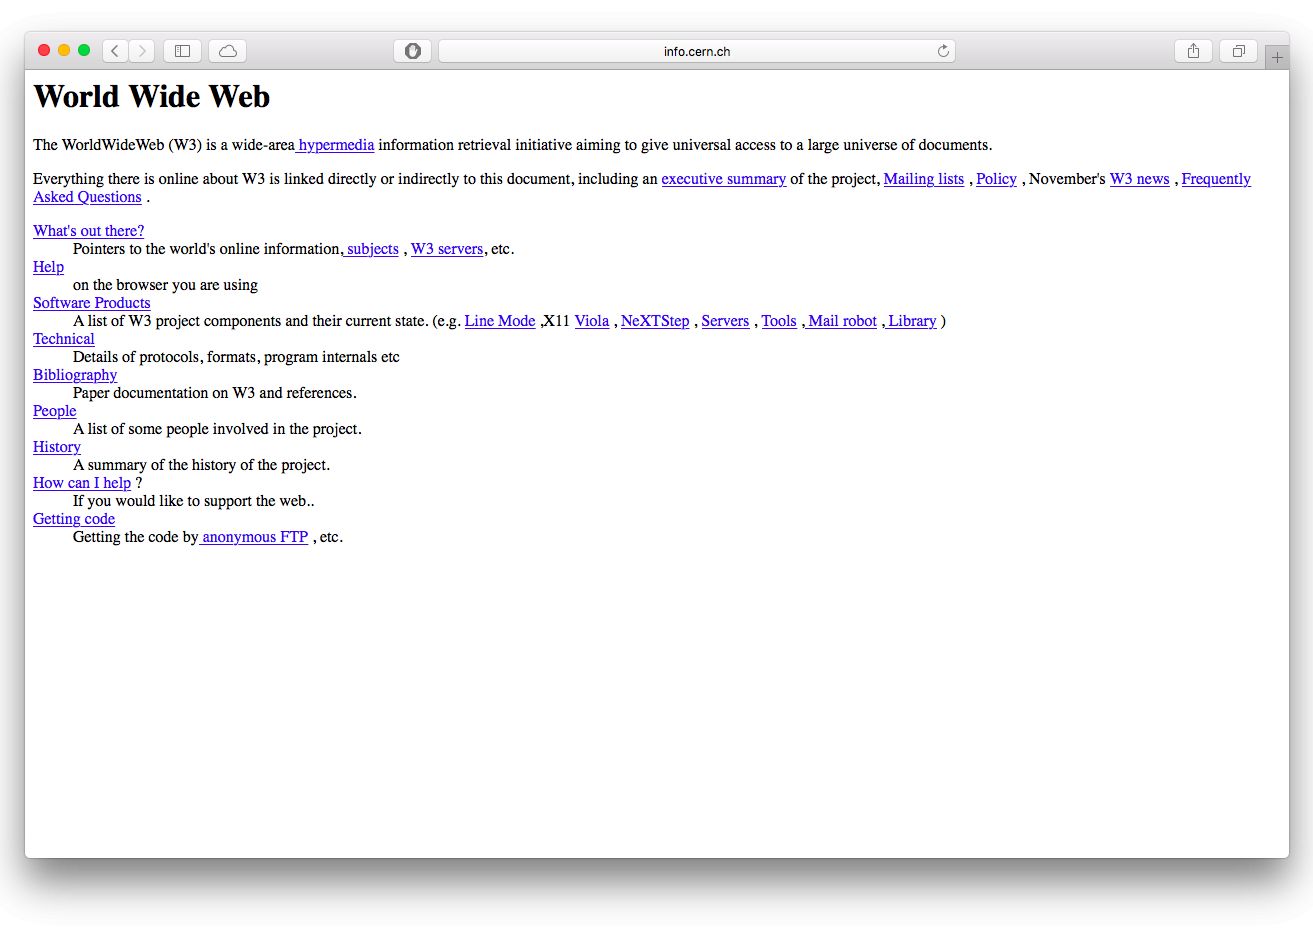
Task: Show all open tabs
Action: tap(1238, 50)
